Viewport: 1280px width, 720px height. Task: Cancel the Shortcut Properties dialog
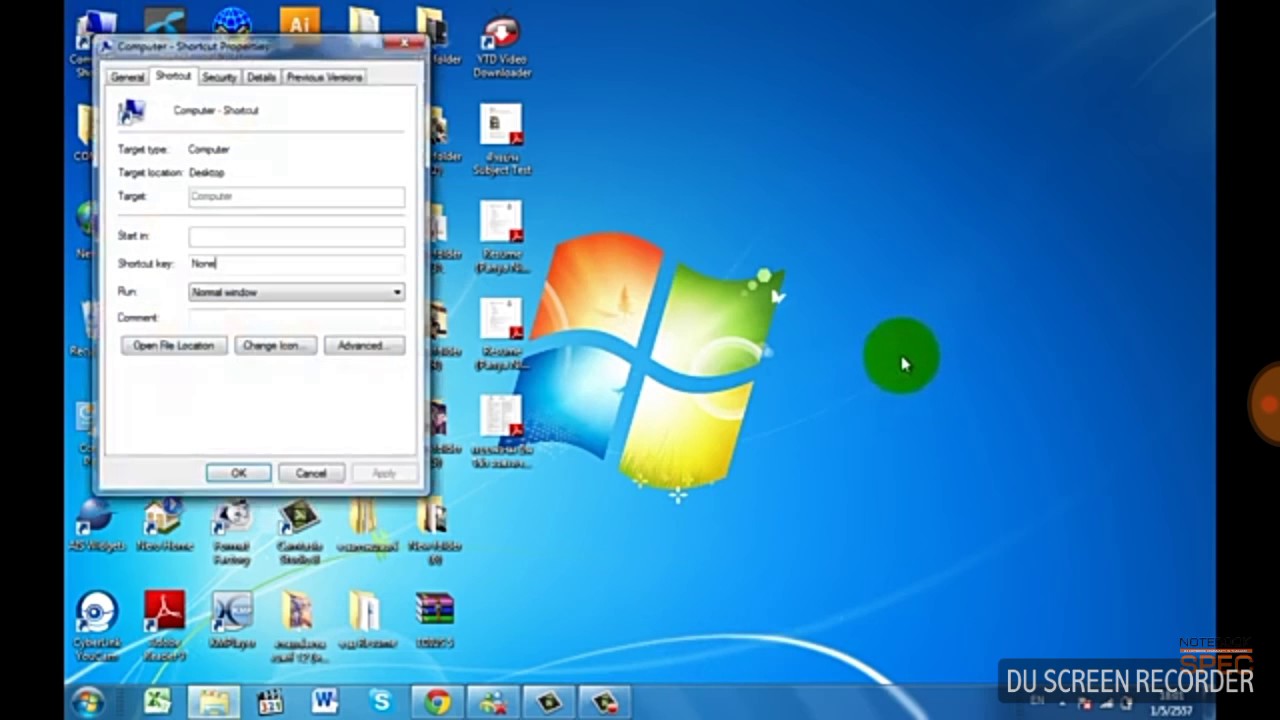pyautogui.click(x=311, y=473)
